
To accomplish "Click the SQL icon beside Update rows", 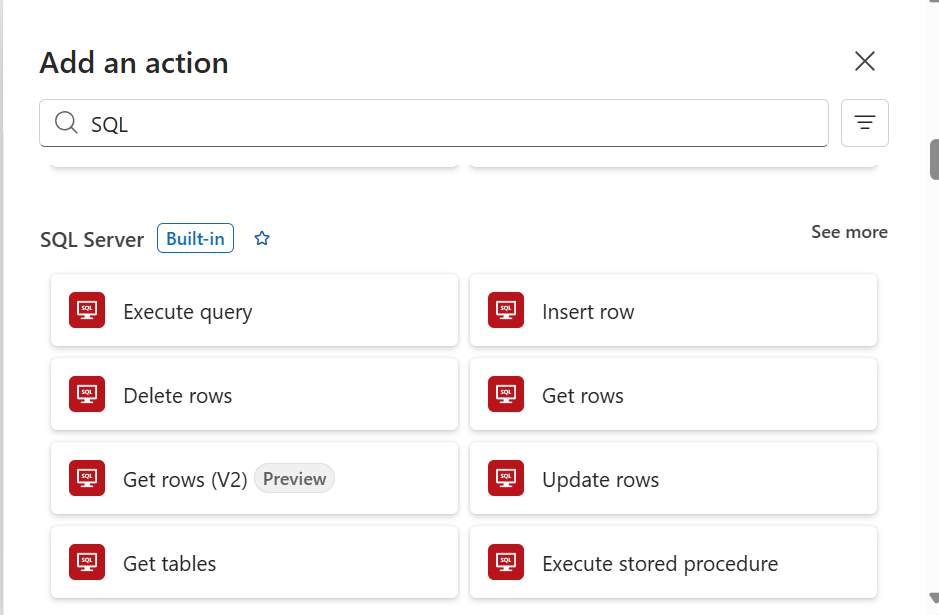I will [506, 478].
